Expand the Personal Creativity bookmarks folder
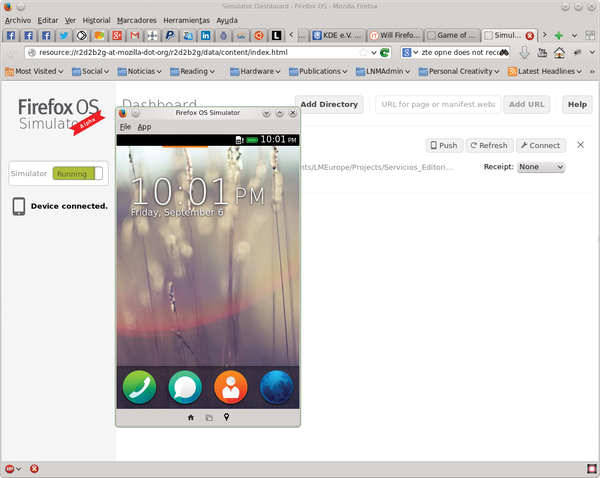600x478 pixels. tap(459, 71)
